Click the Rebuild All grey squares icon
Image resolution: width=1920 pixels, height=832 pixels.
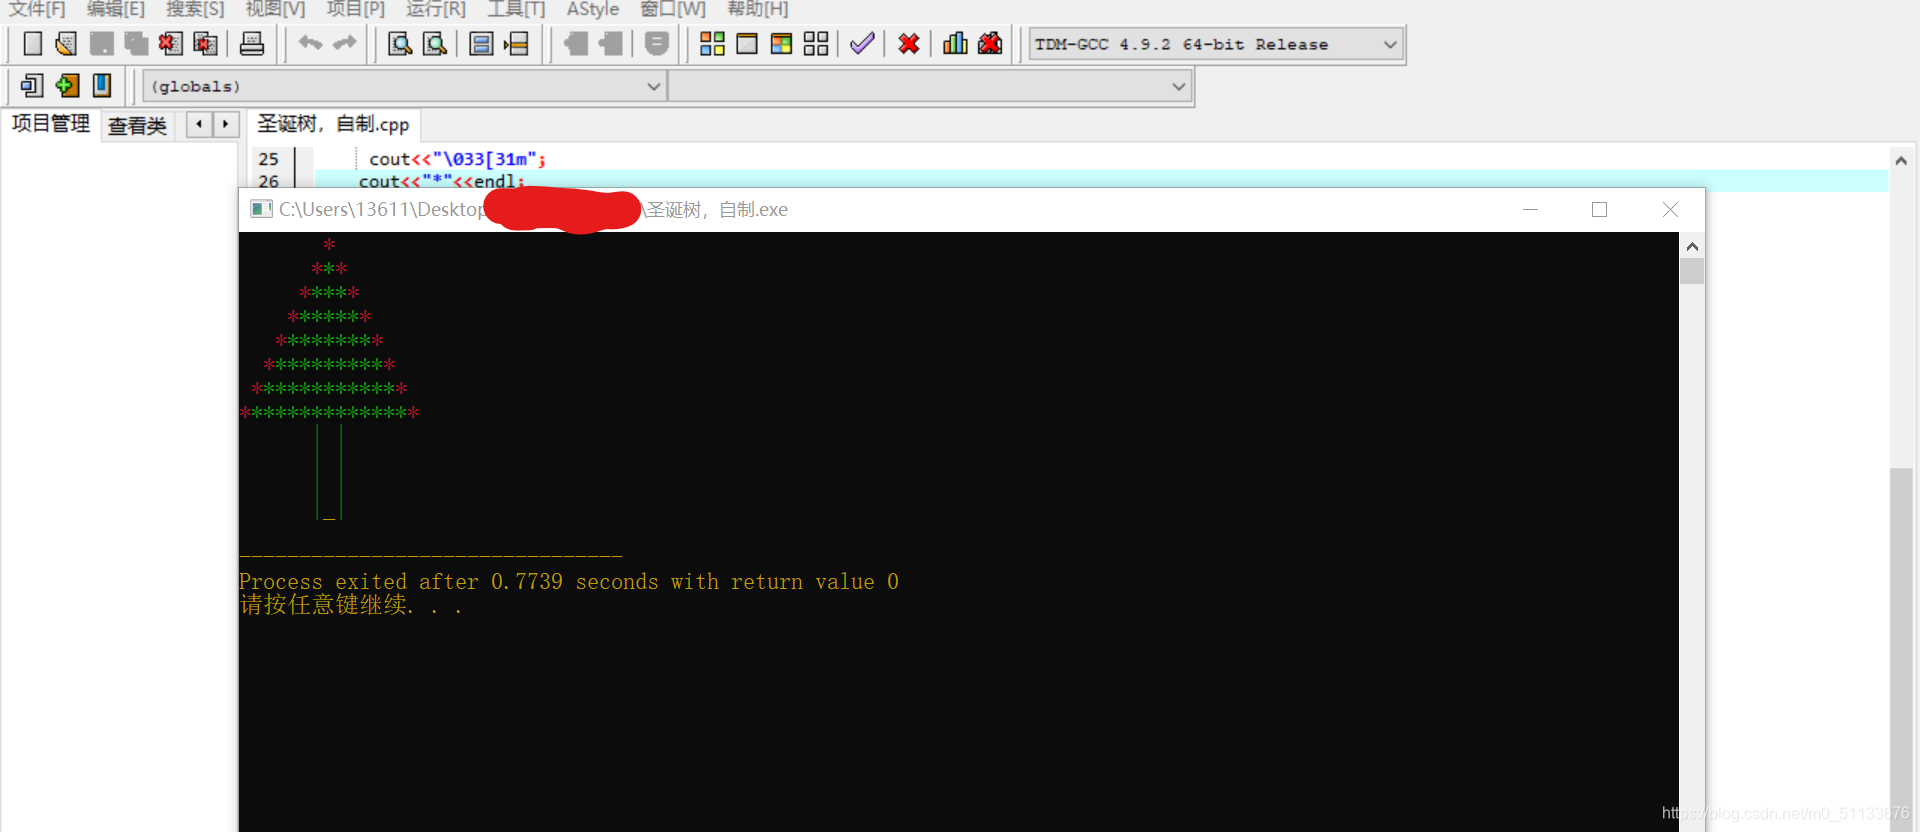[x=816, y=44]
